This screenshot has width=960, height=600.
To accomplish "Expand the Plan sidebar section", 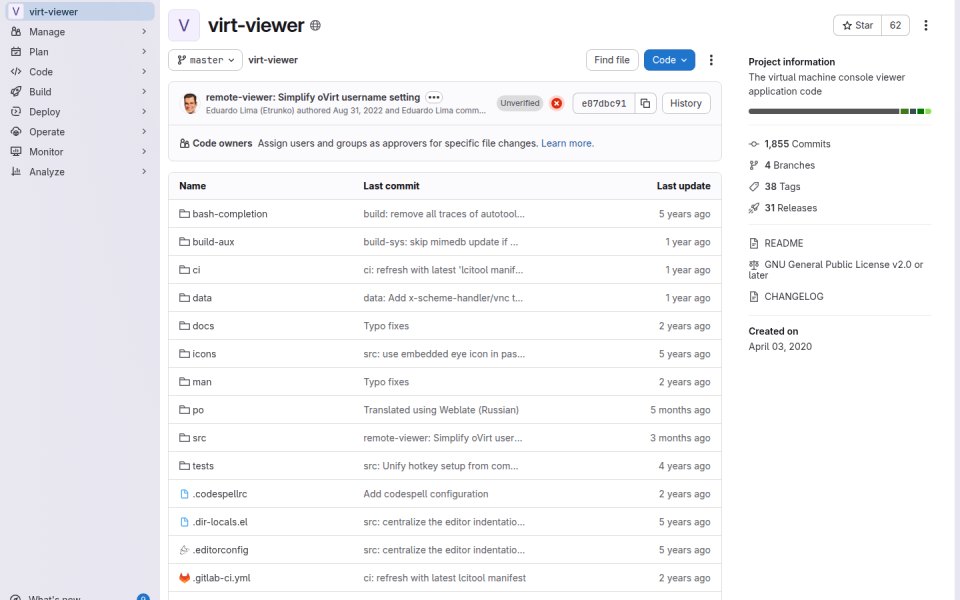I will click(x=80, y=52).
